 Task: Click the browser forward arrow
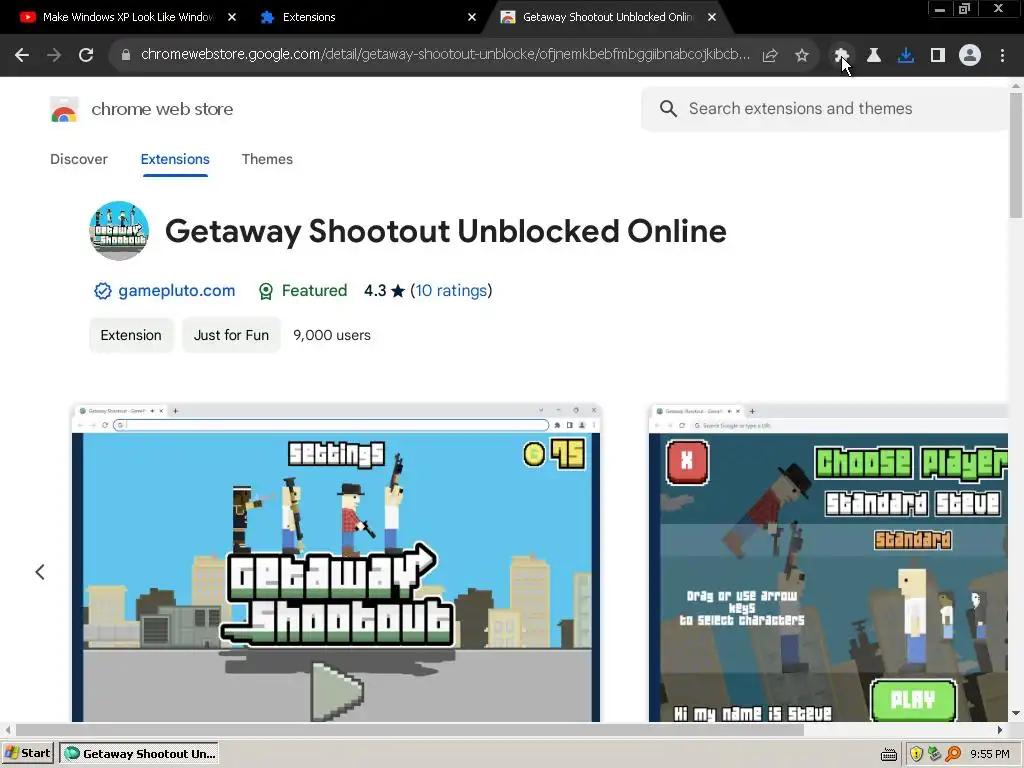tap(54, 55)
